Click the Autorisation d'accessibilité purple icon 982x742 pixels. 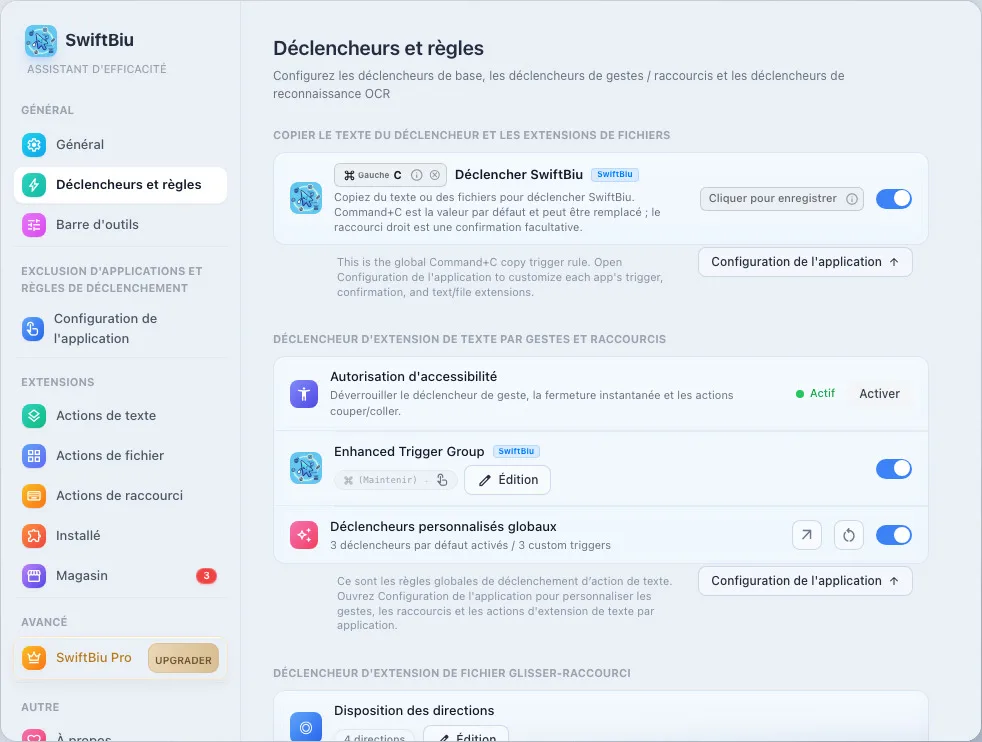tap(304, 394)
